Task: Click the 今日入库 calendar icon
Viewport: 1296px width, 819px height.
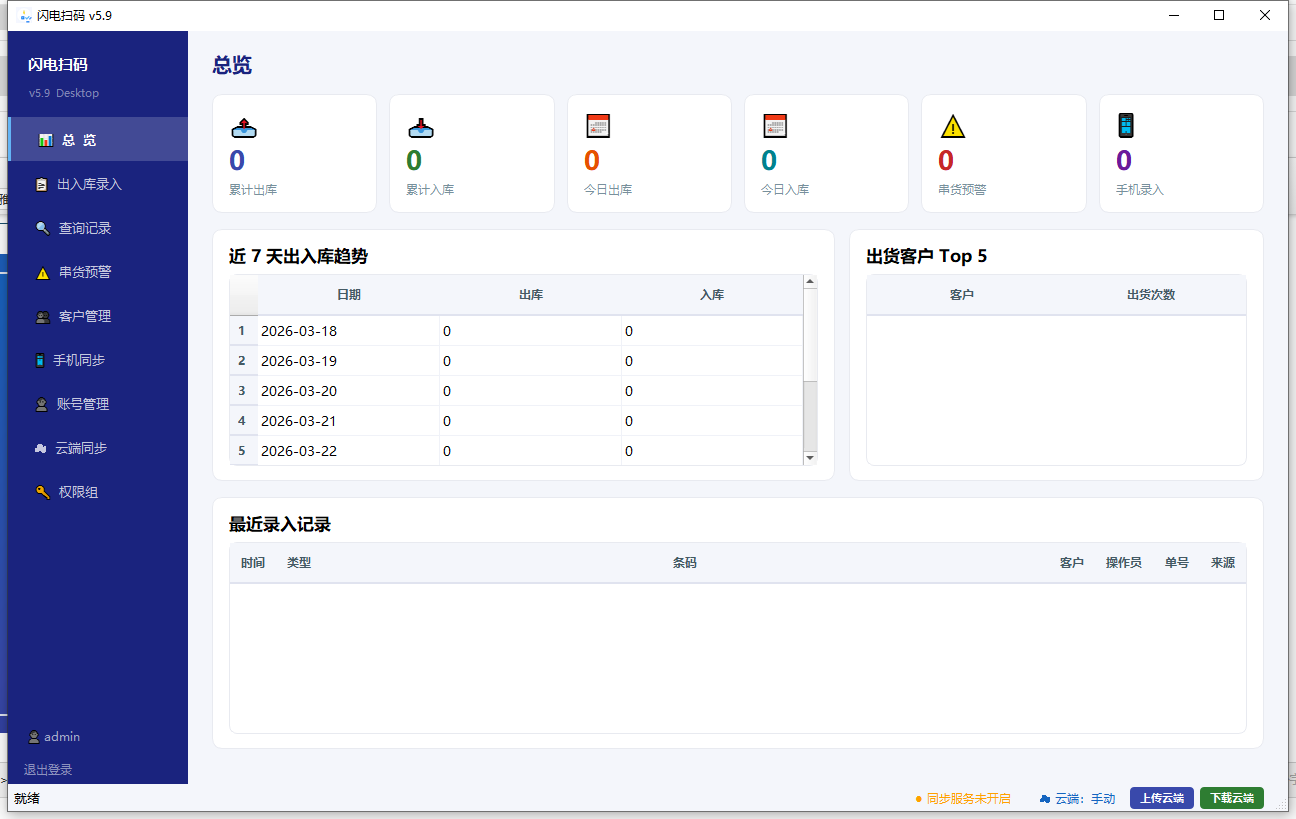Action: click(x=775, y=126)
